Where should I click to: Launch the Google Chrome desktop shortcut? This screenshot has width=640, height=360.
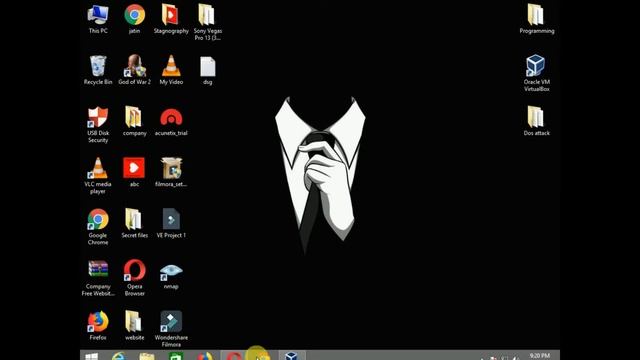coord(98,227)
